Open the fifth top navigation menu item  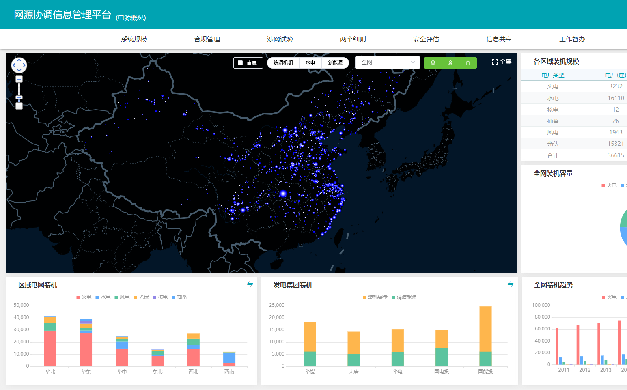pos(426,39)
